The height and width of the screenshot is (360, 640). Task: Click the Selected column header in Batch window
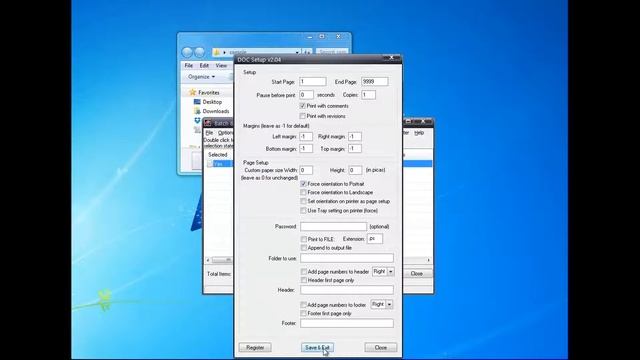(218, 155)
